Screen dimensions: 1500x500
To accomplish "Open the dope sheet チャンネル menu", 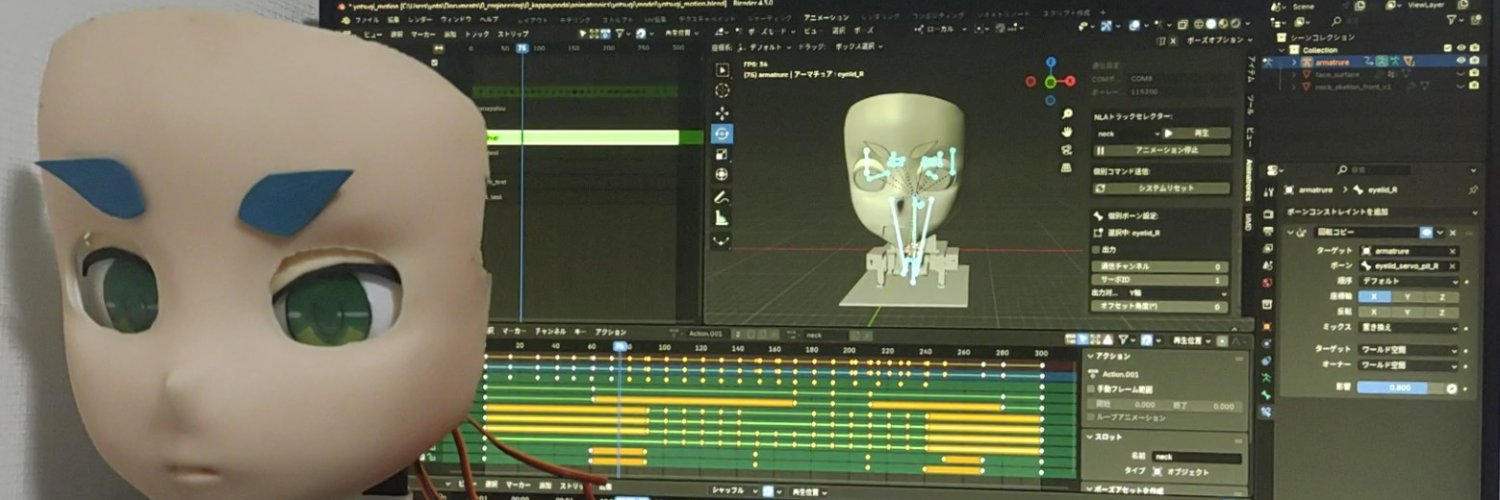I will coord(551,331).
